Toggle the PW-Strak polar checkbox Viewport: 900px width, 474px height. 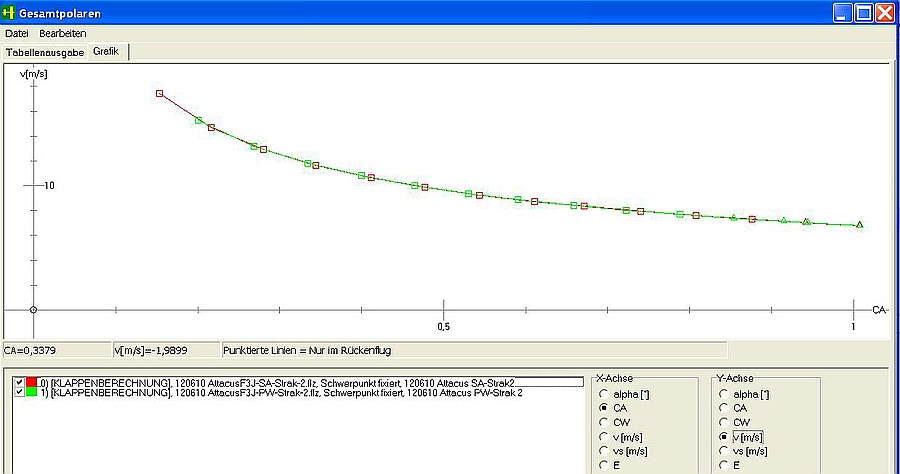[x=20, y=393]
